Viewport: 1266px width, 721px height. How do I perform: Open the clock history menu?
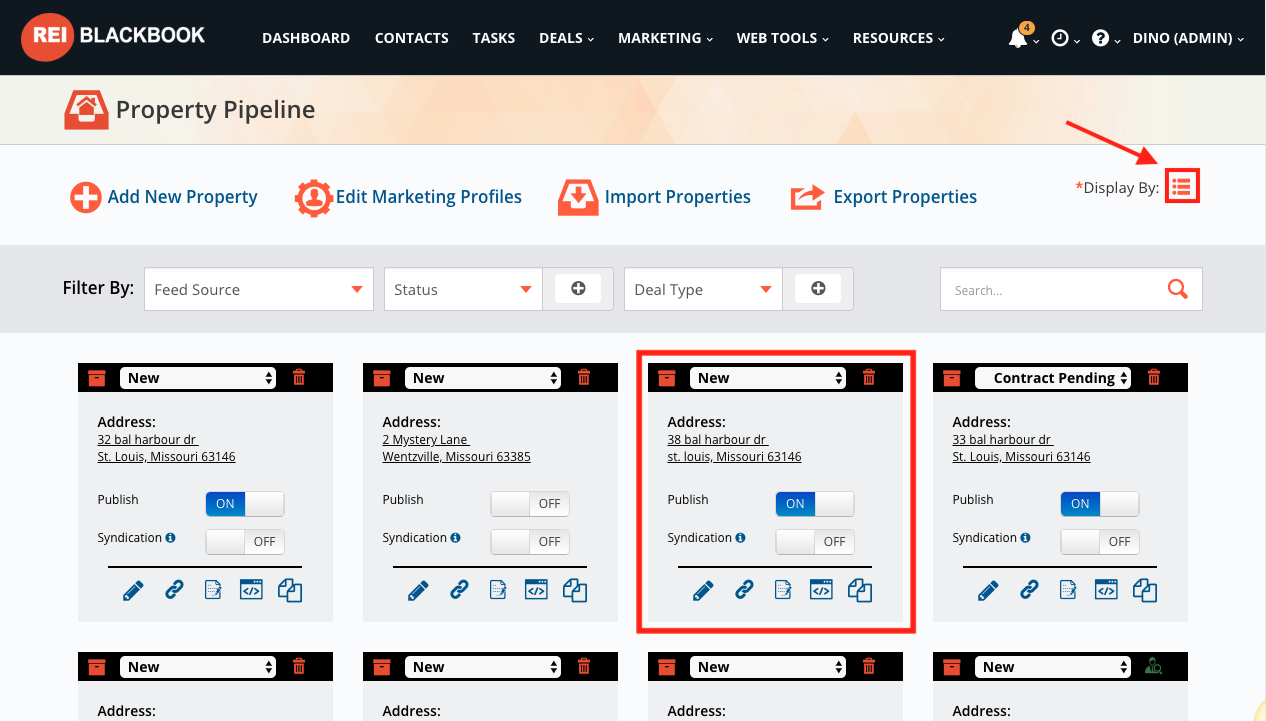1060,39
